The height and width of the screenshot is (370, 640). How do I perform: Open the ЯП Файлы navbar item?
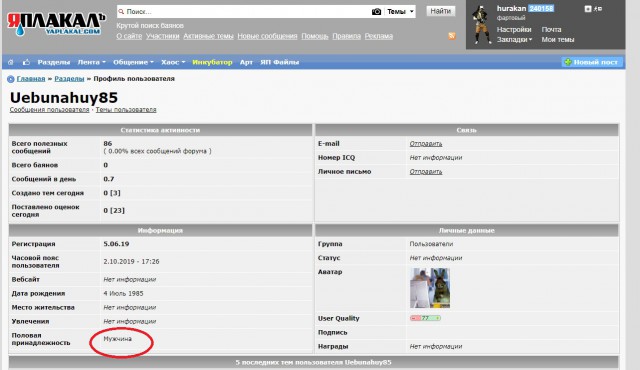pos(280,62)
